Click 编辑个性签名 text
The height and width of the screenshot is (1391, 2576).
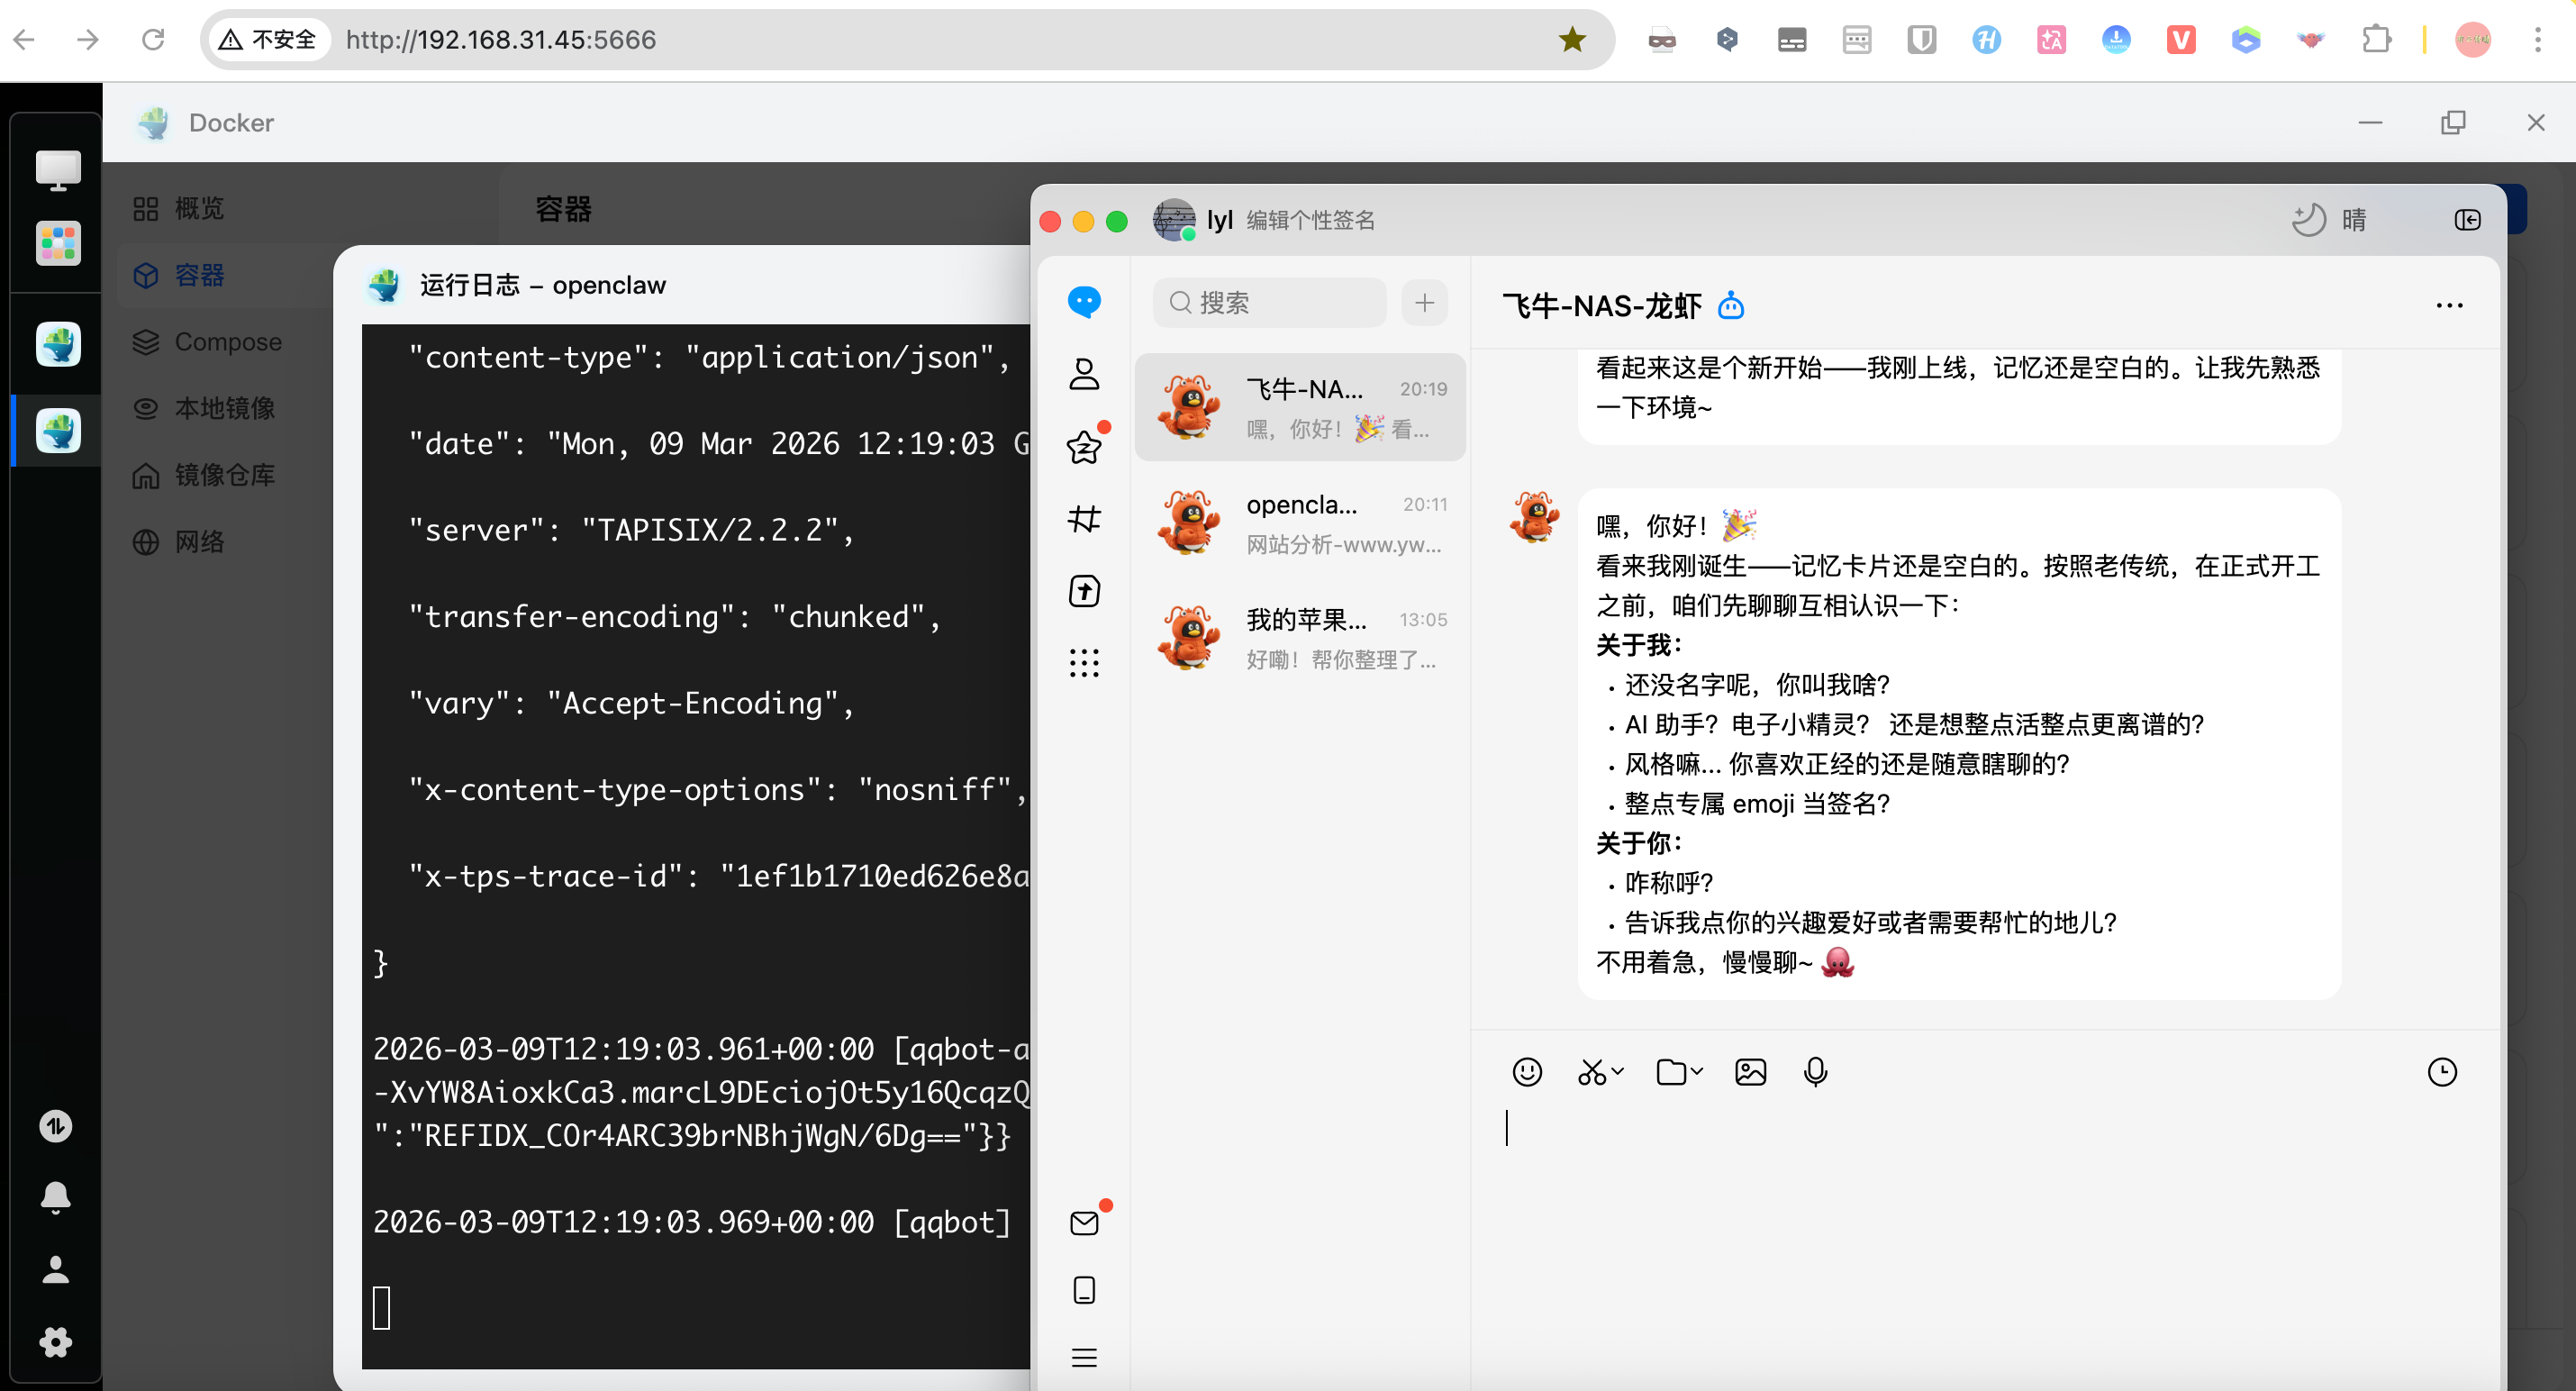pyautogui.click(x=1310, y=220)
